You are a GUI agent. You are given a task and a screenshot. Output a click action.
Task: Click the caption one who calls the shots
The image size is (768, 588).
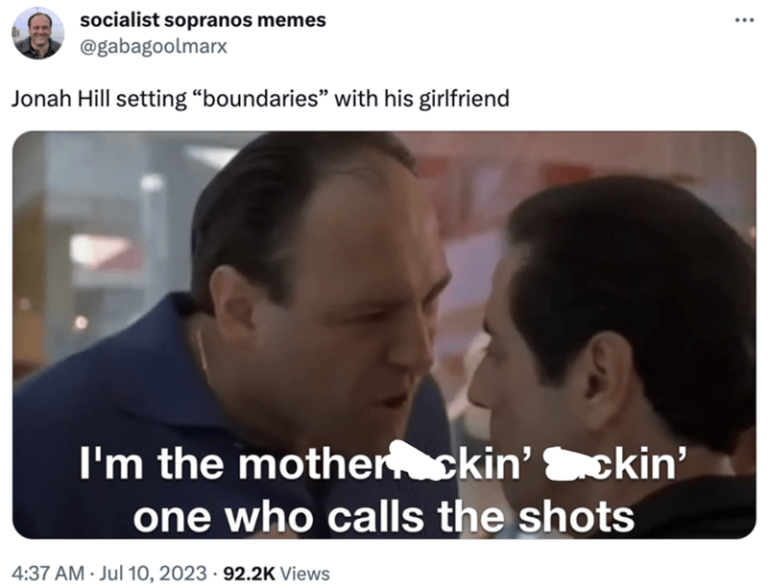pos(384,516)
